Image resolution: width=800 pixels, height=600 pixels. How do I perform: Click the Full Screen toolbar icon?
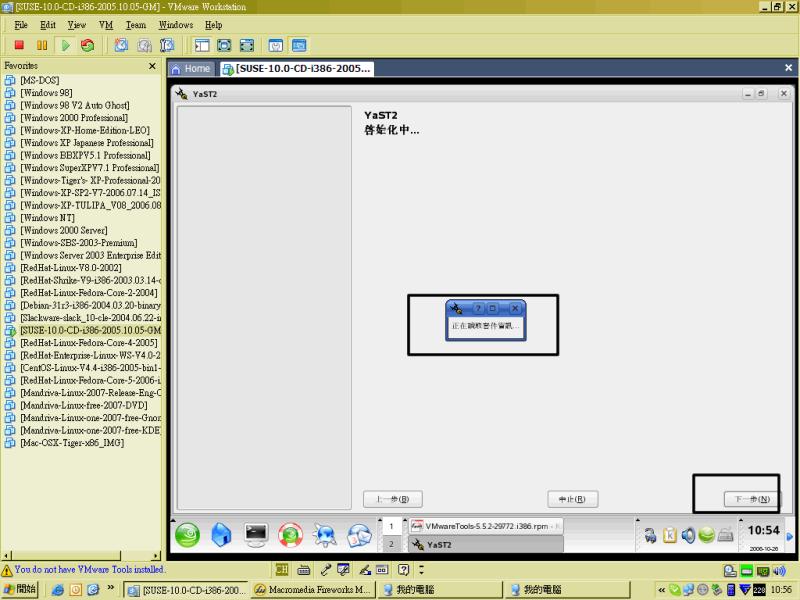[x=246, y=45]
